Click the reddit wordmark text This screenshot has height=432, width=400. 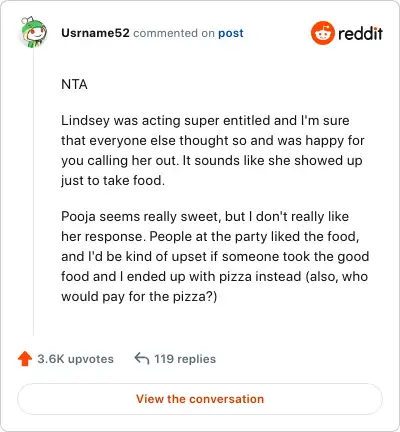point(360,33)
